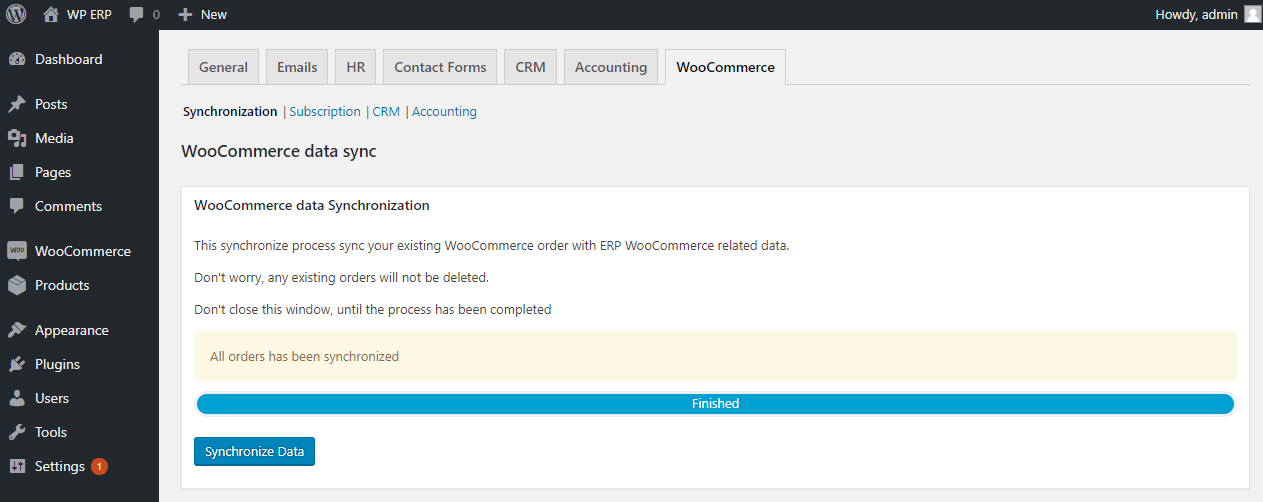Click the comment count 0
Screen dimensions: 1263x502
pos(156,14)
